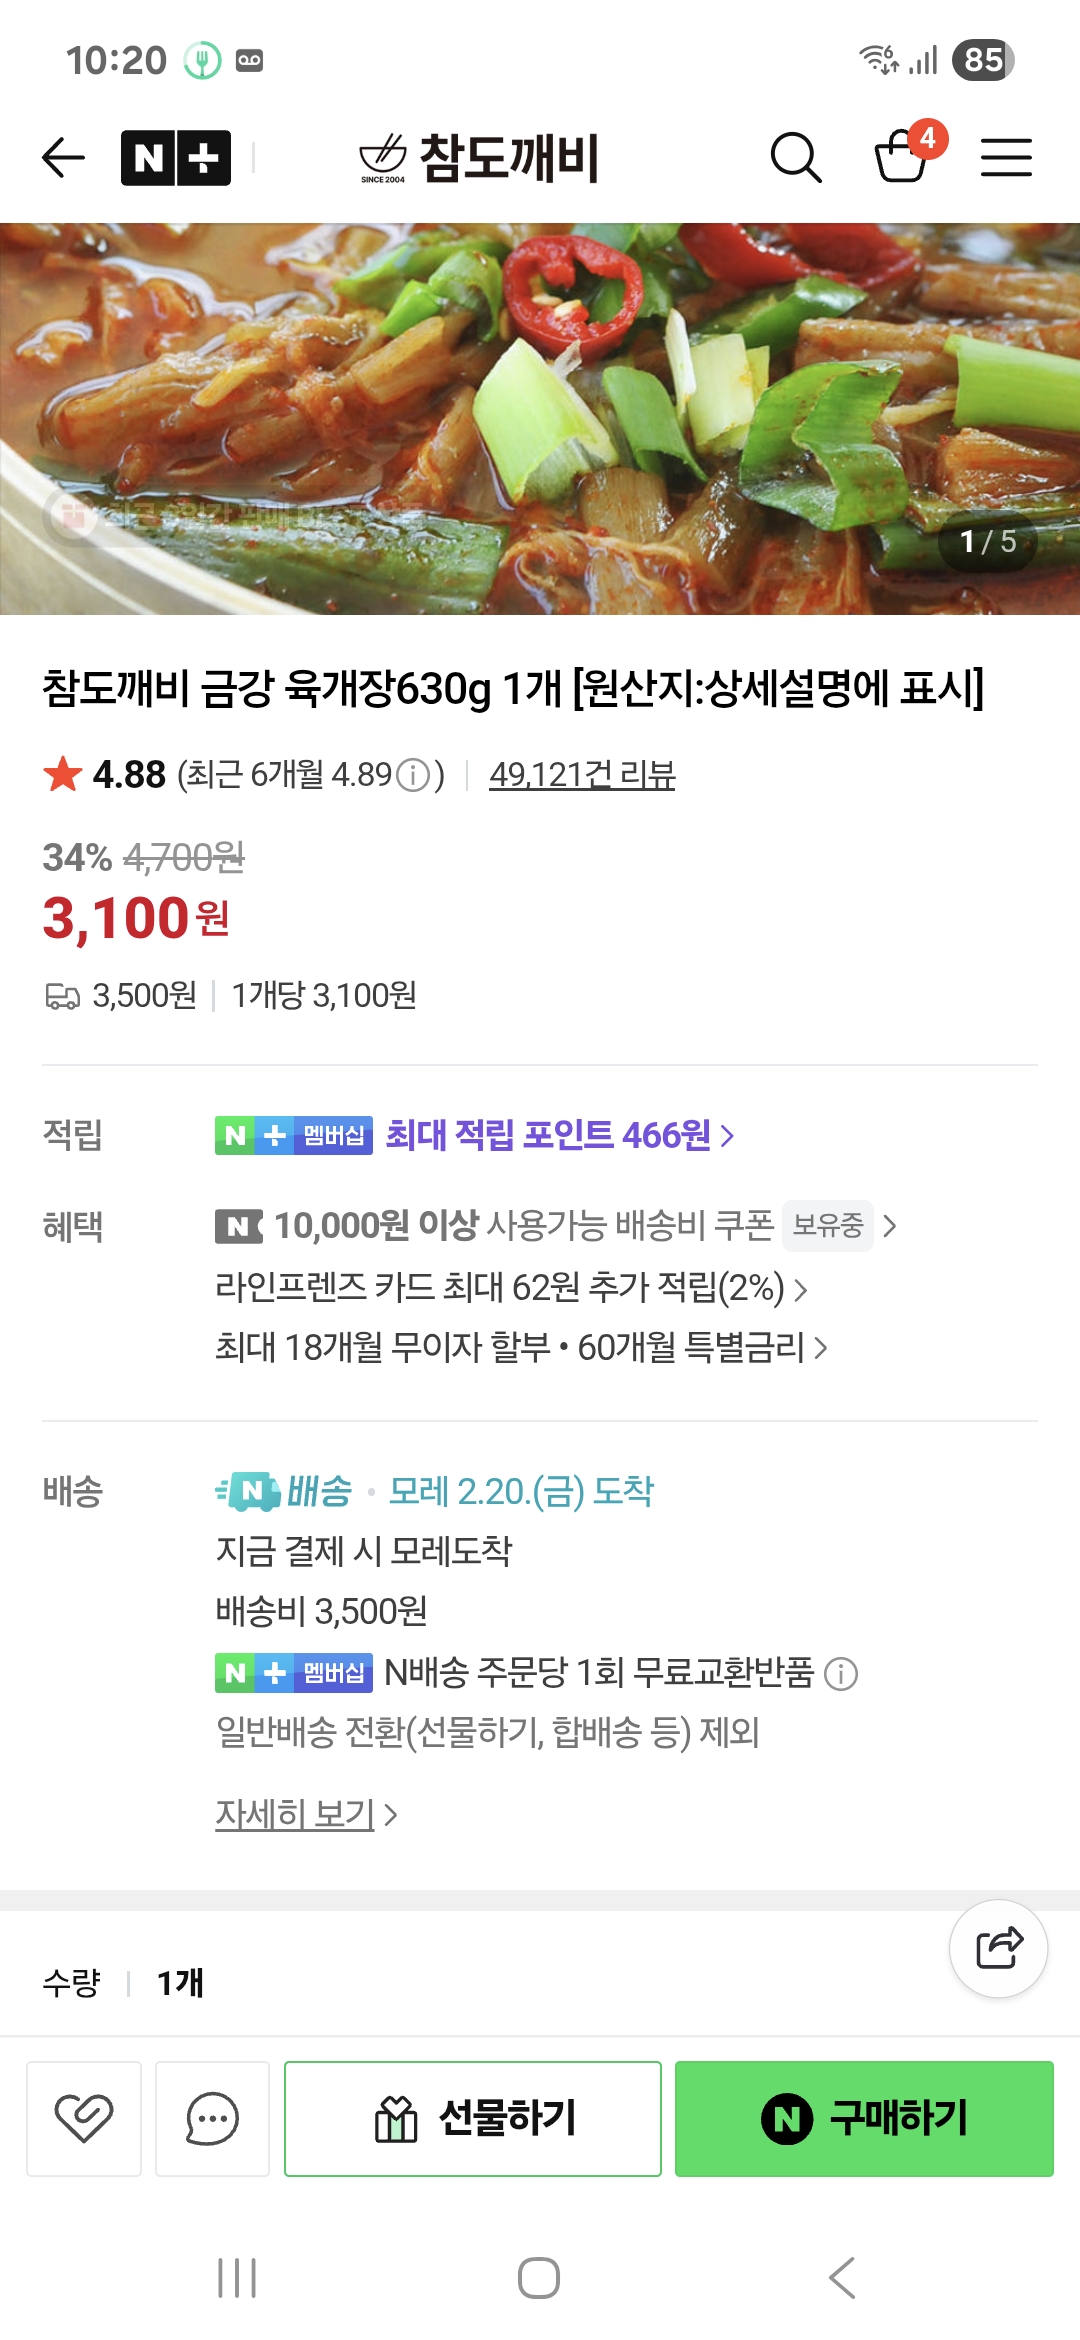Expand 최대 적립 포인트 466원 details
Image resolution: width=1080 pixels, height=2340 pixels.
560,1135
